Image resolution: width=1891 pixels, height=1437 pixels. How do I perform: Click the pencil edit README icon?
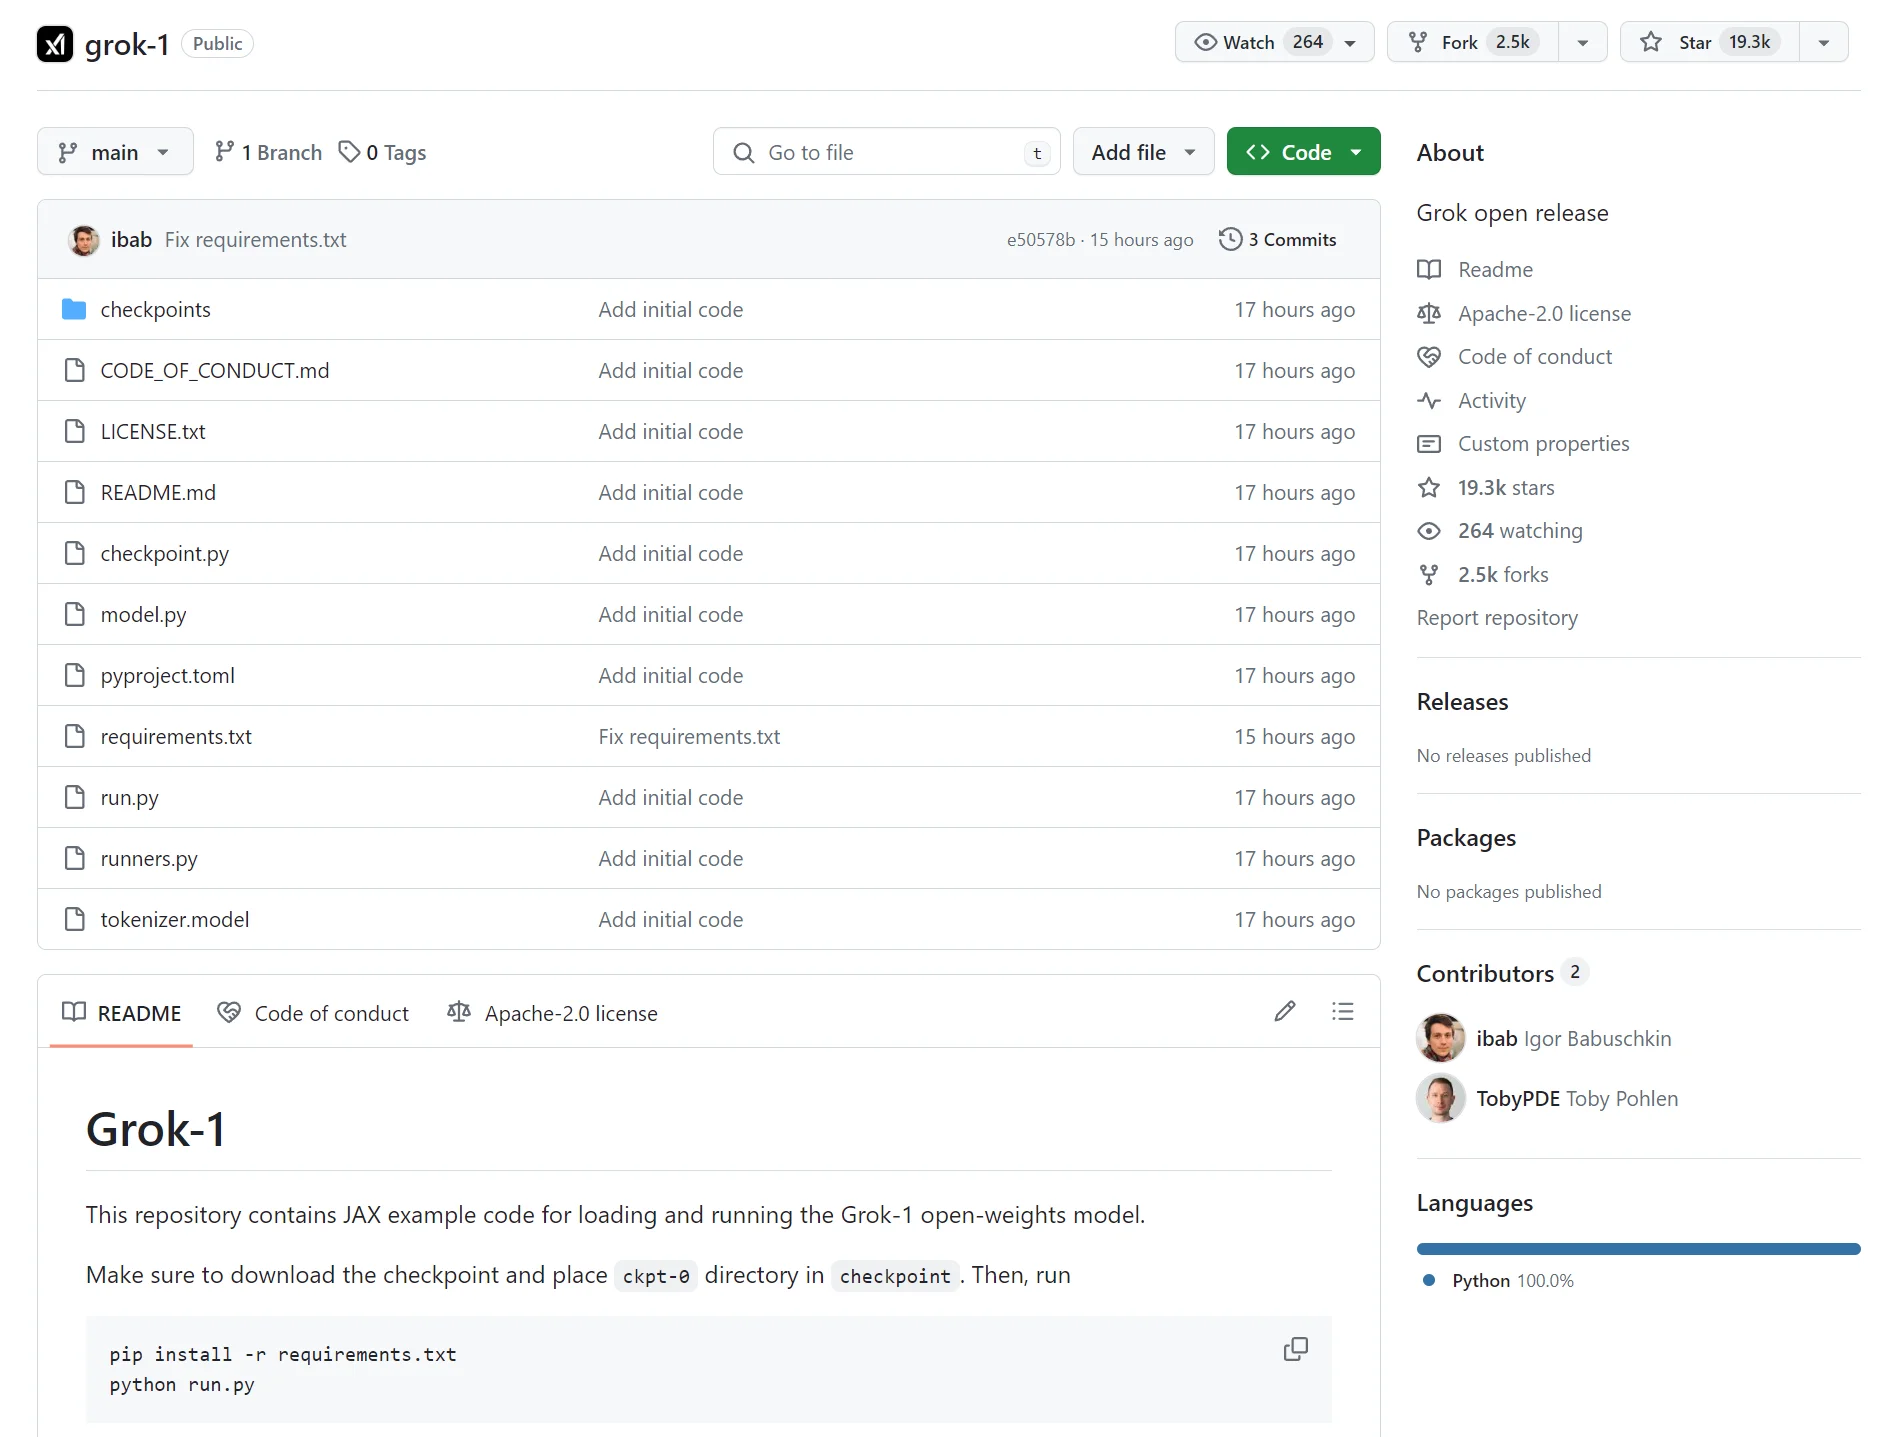pyautogui.click(x=1285, y=1012)
